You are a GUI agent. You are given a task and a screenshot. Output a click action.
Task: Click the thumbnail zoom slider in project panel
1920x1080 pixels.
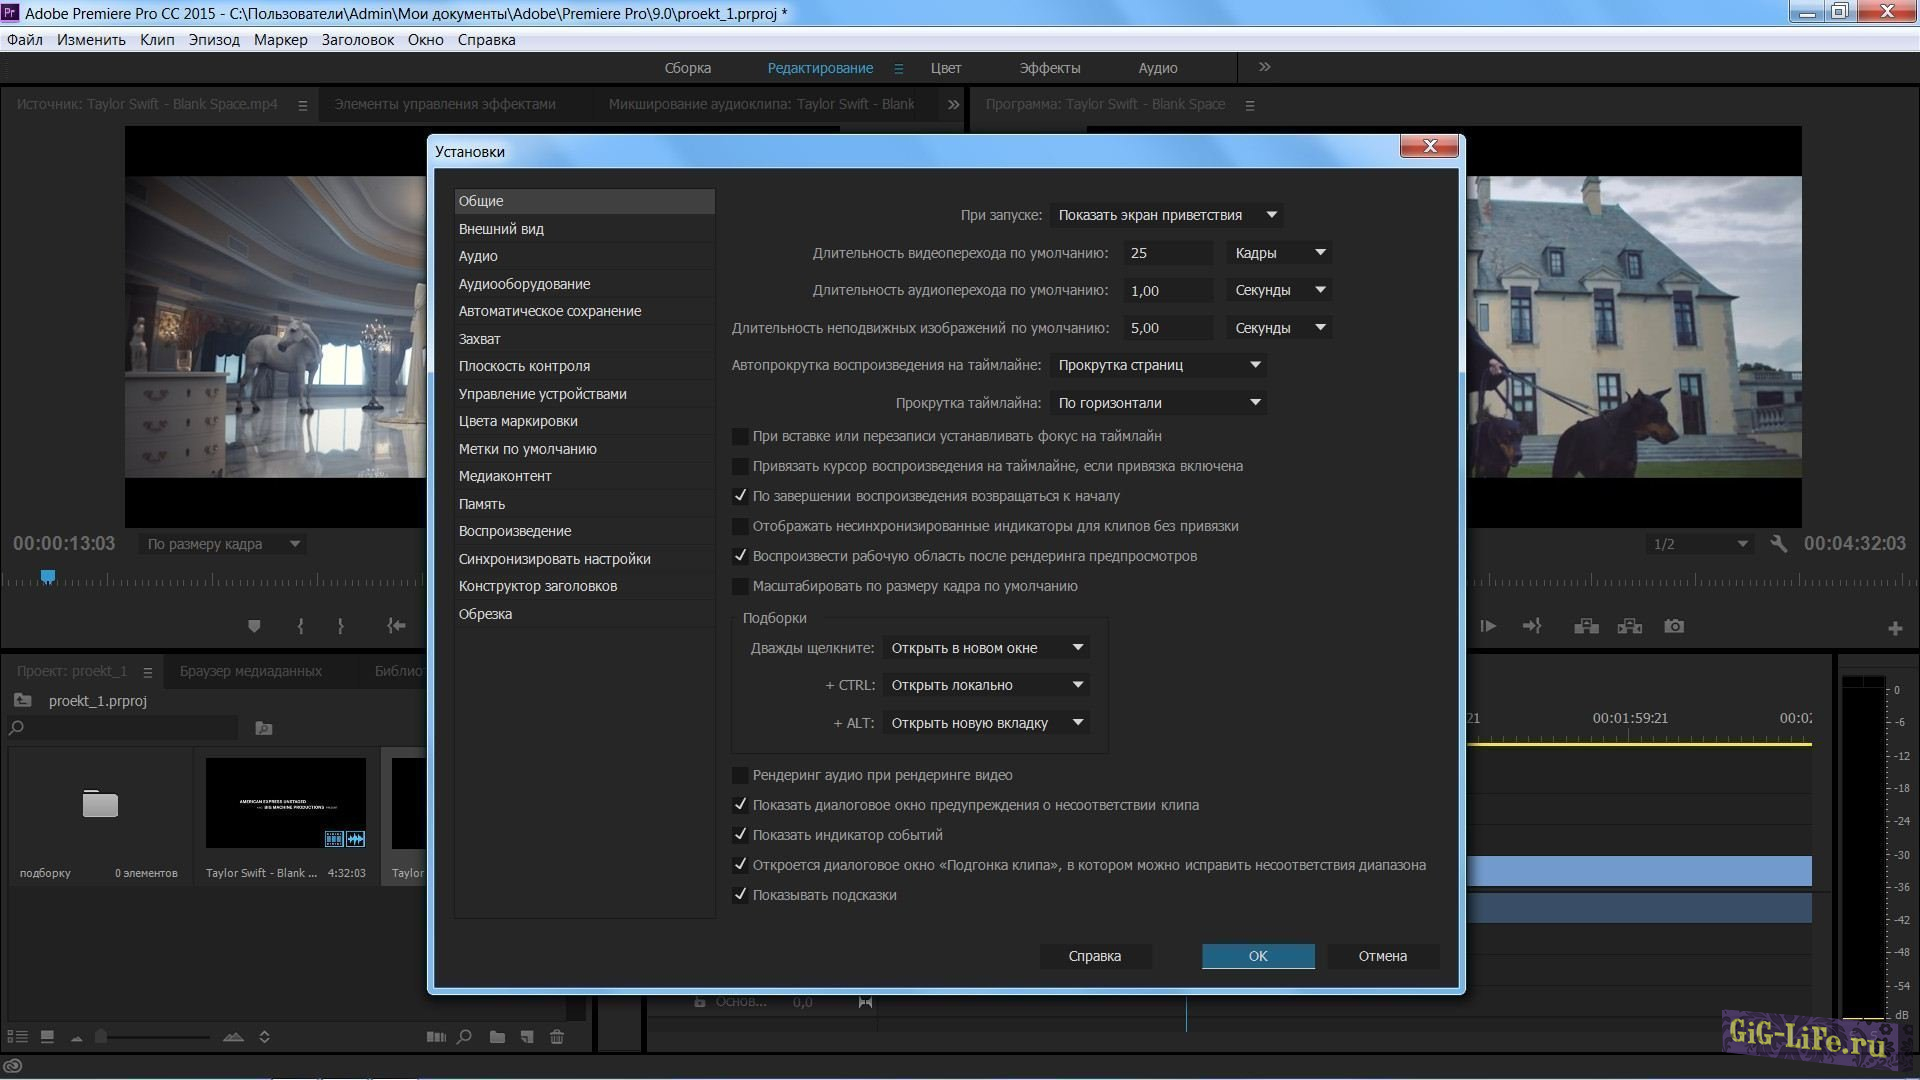[101, 1037]
